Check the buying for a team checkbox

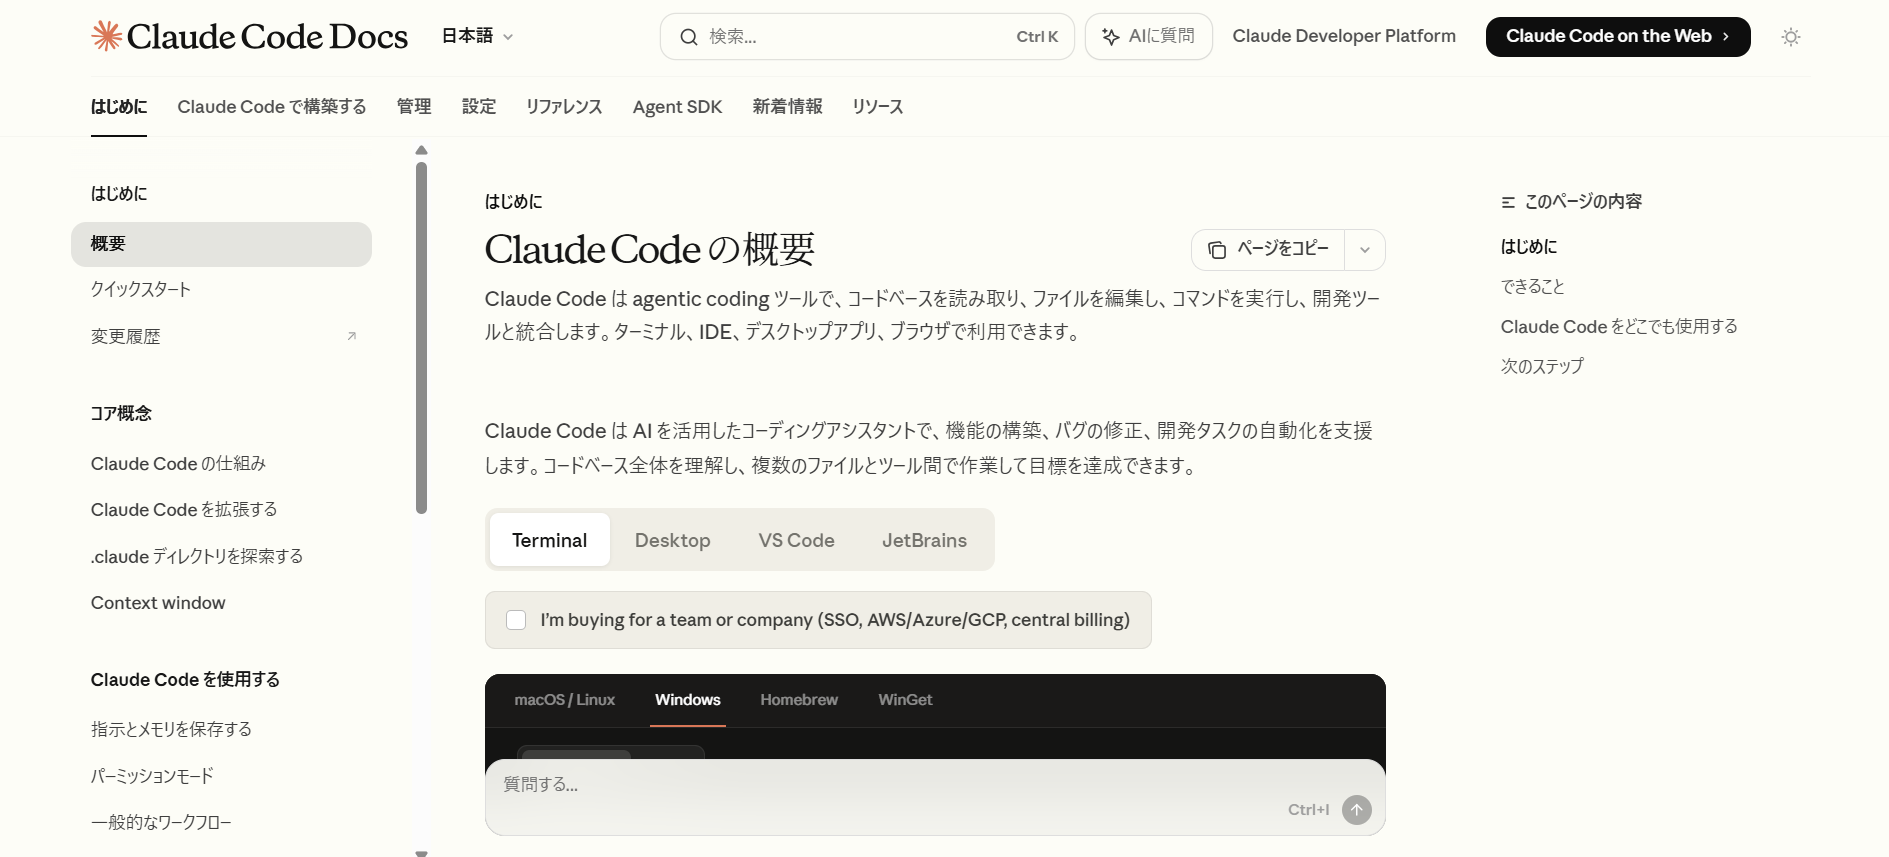pos(516,620)
